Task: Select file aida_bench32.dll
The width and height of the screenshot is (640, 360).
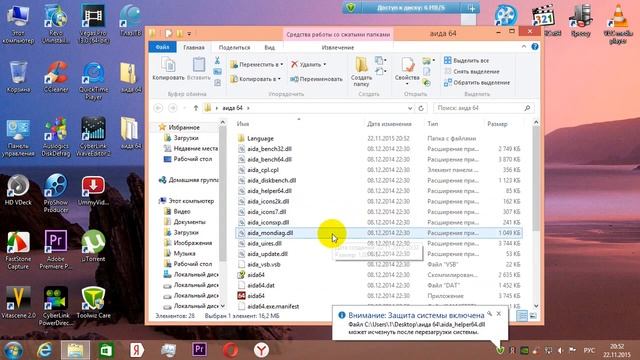Action: [x=269, y=149]
